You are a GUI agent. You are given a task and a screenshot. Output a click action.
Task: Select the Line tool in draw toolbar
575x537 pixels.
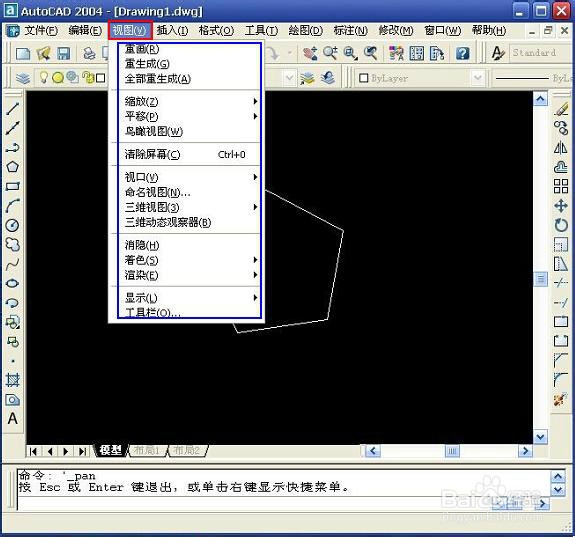coord(12,109)
